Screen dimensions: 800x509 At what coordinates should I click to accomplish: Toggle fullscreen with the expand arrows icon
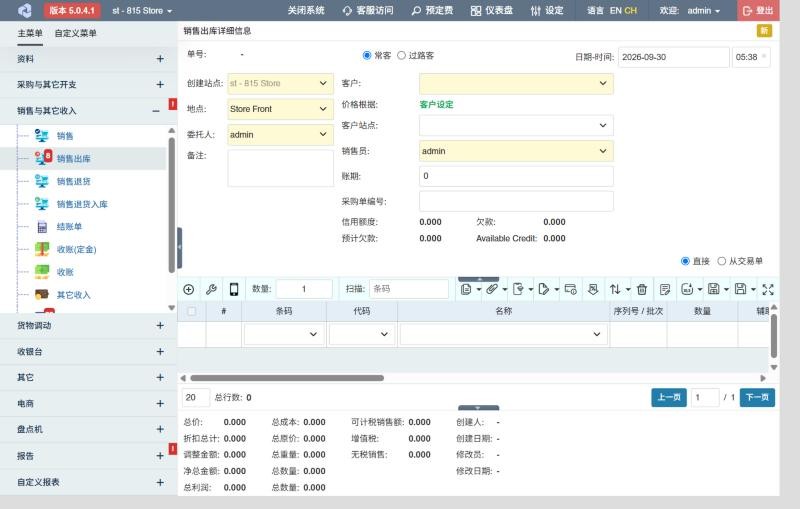(x=768, y=289)
